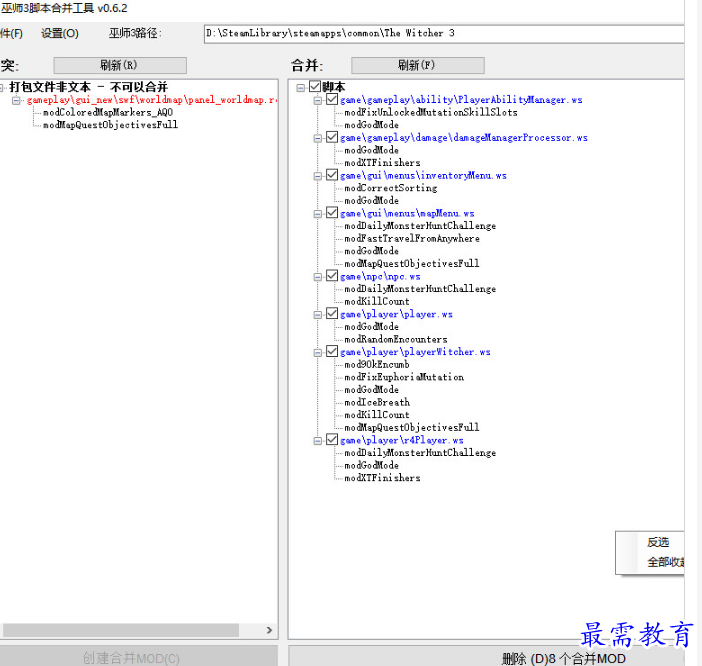Select modMapQuestObjectivesFull under panel_worldmap
Screen dimensions: 702x666
(x=110, y=125)
